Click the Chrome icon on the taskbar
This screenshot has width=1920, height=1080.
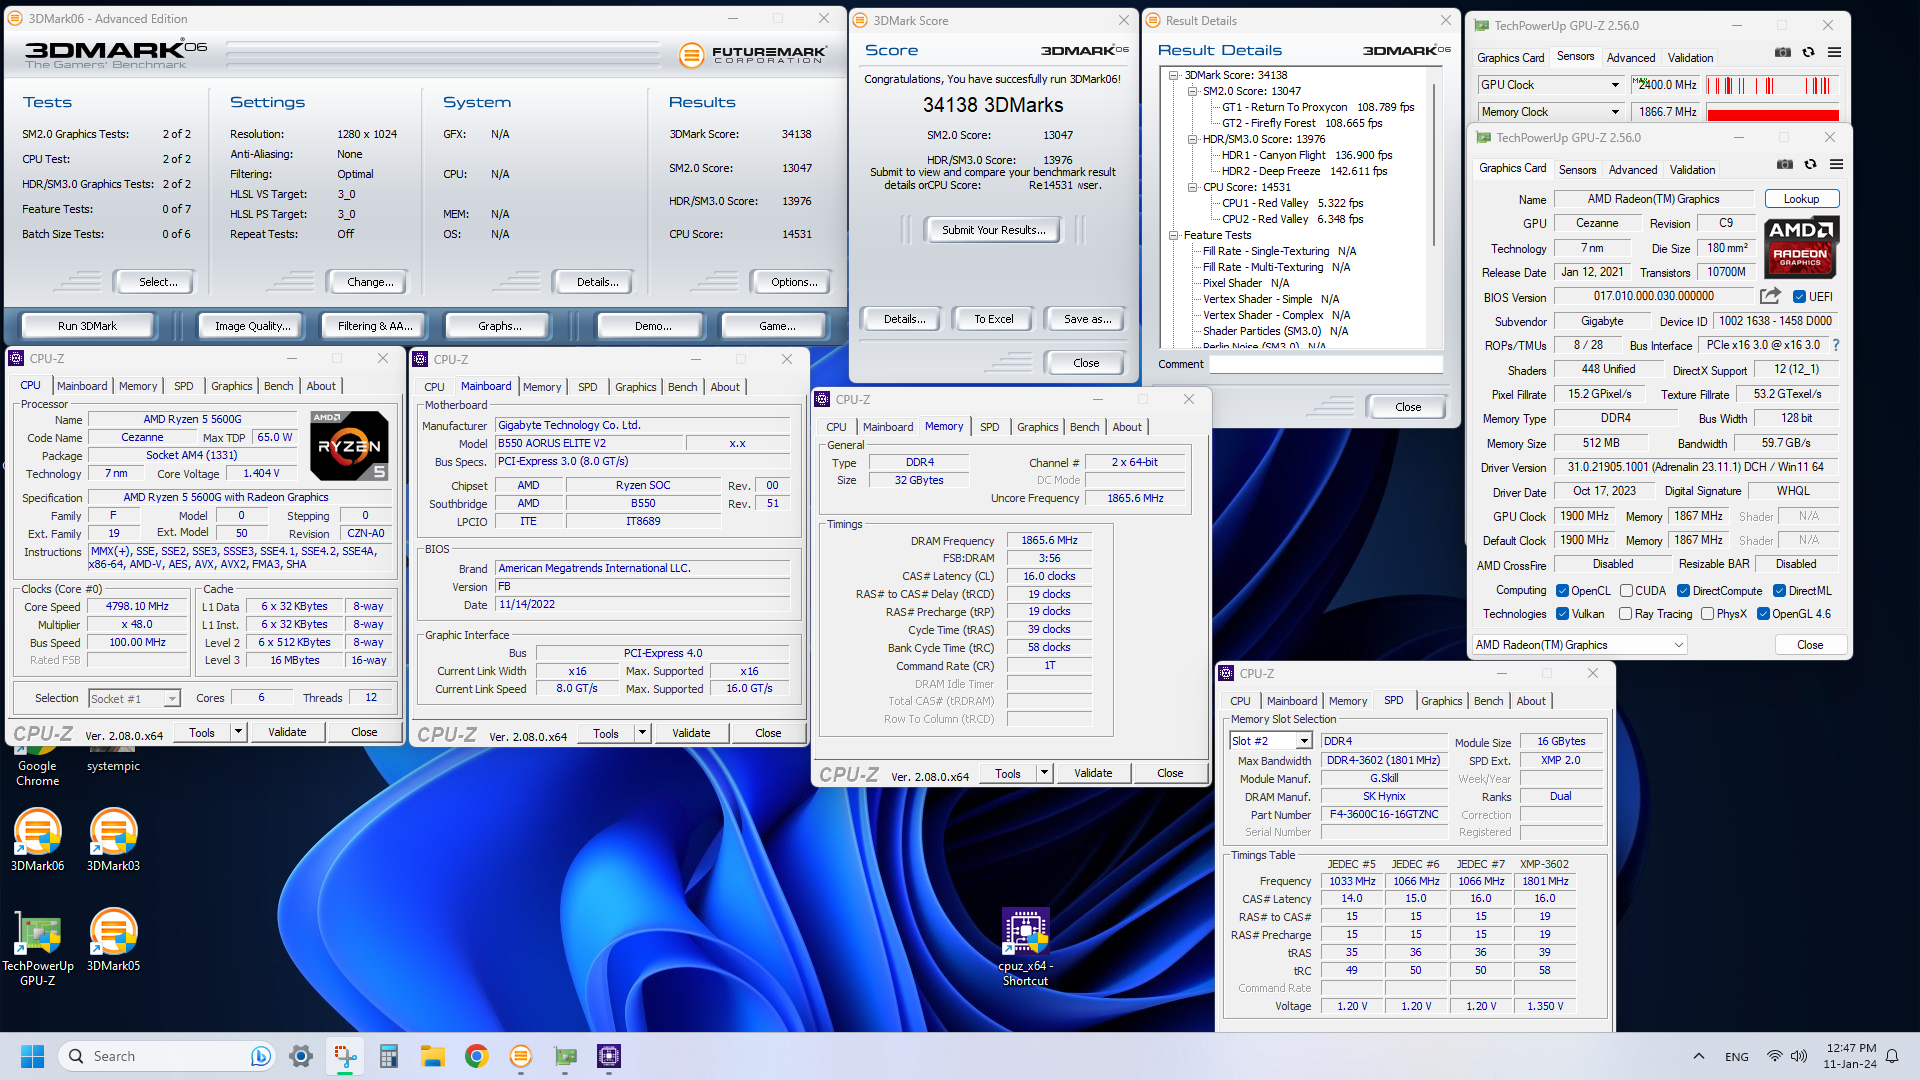tap(477, 1056)
